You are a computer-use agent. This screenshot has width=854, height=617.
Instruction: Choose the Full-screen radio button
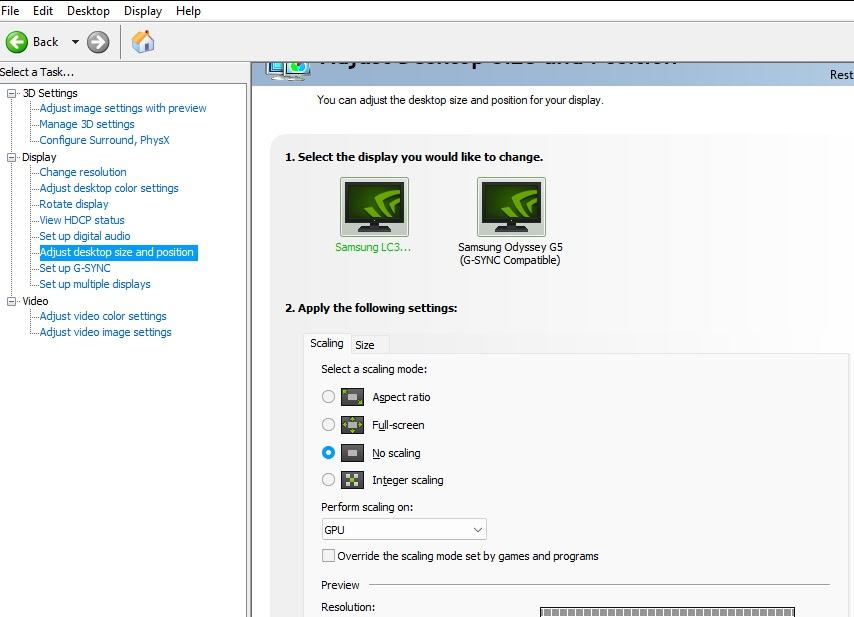(328, 424)
